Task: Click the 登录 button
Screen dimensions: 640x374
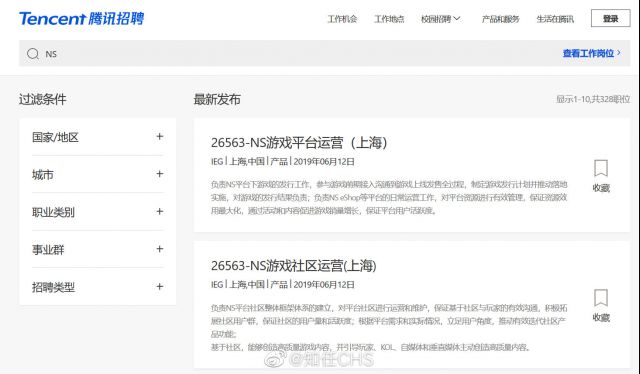Action: click(x=611, y=18)
